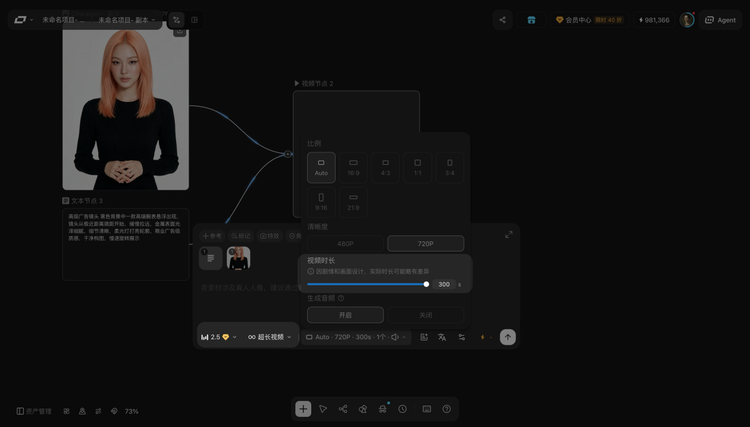Image resolution: width=750 pixels, height=427 pixels.
Task: Open 资产管理 asset management panel
Action: [x=33, y=411]
